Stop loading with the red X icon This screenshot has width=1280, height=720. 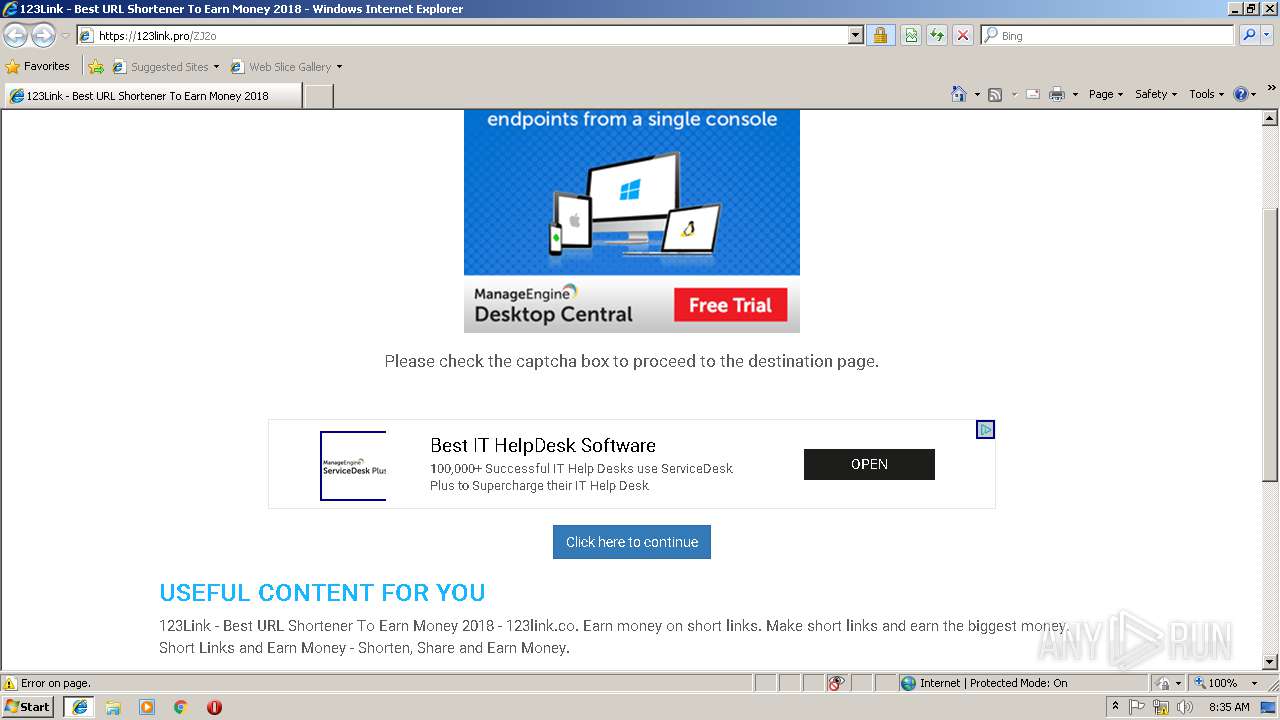click(x=963, y=35)
